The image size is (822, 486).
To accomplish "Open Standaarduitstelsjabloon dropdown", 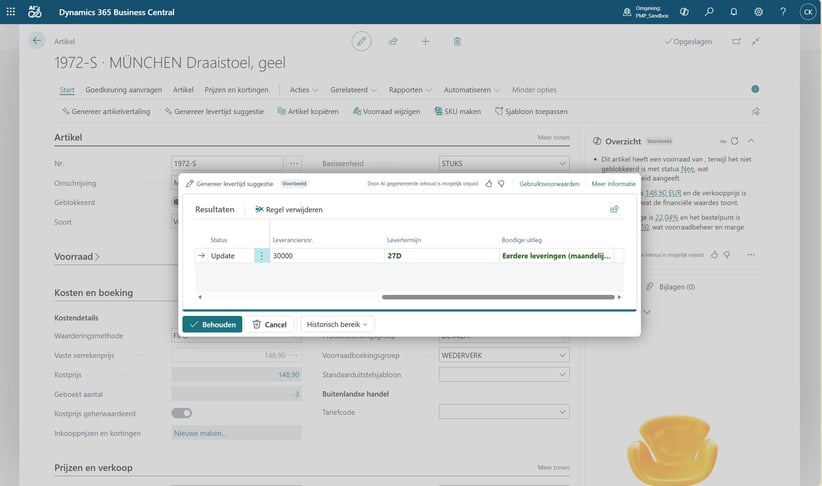I will 562,374.
